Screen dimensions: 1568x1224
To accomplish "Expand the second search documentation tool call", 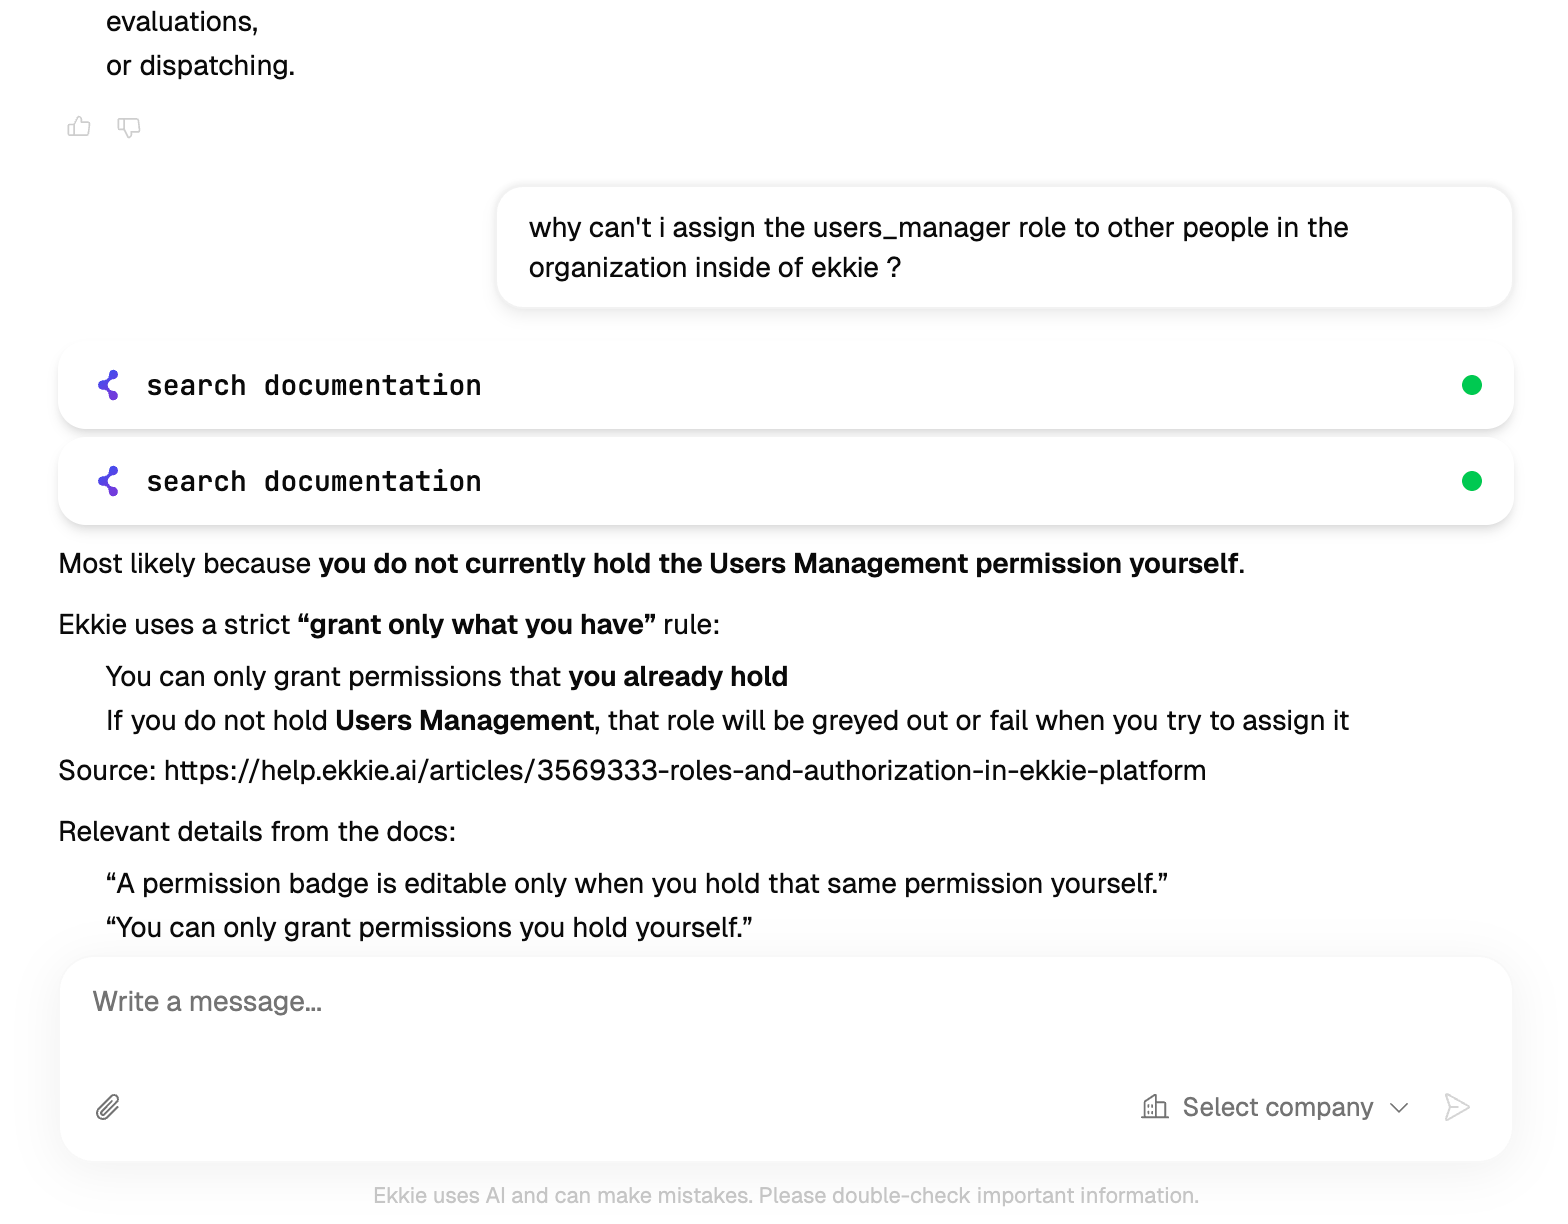I will pos(786,481).
